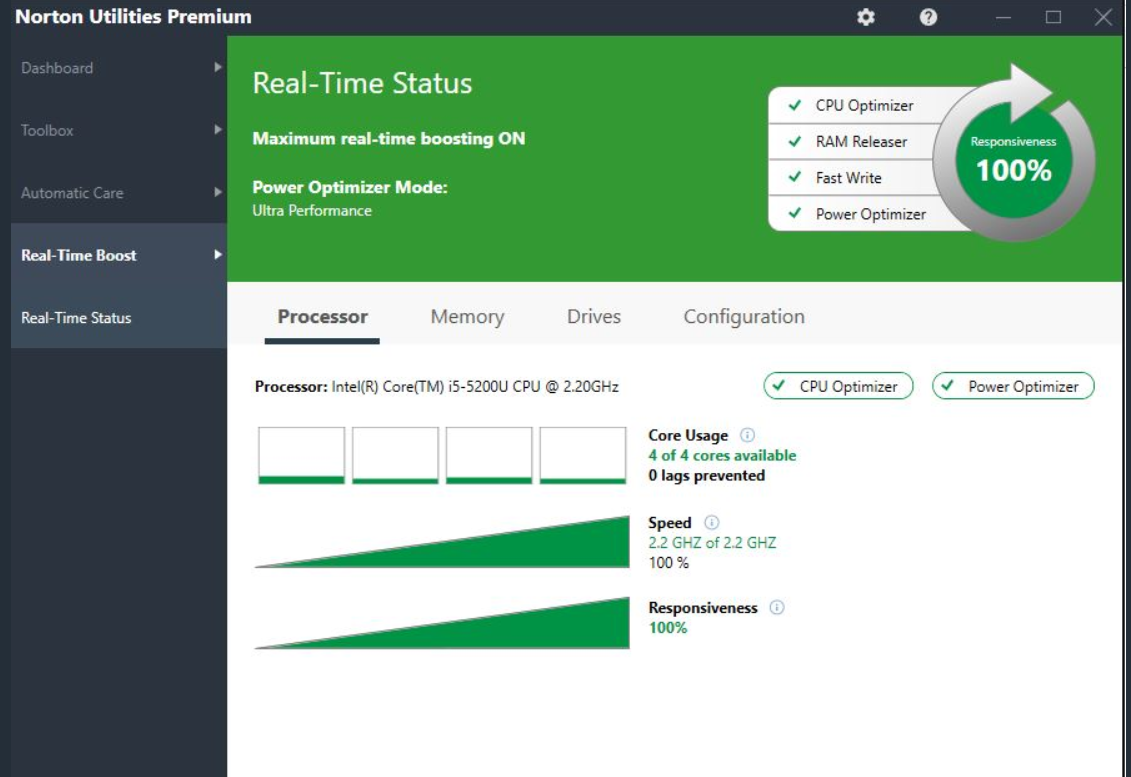The image size is (1131, 777).
Task: Click the Core Usage info icon
Action: click(x=747, y=435)
